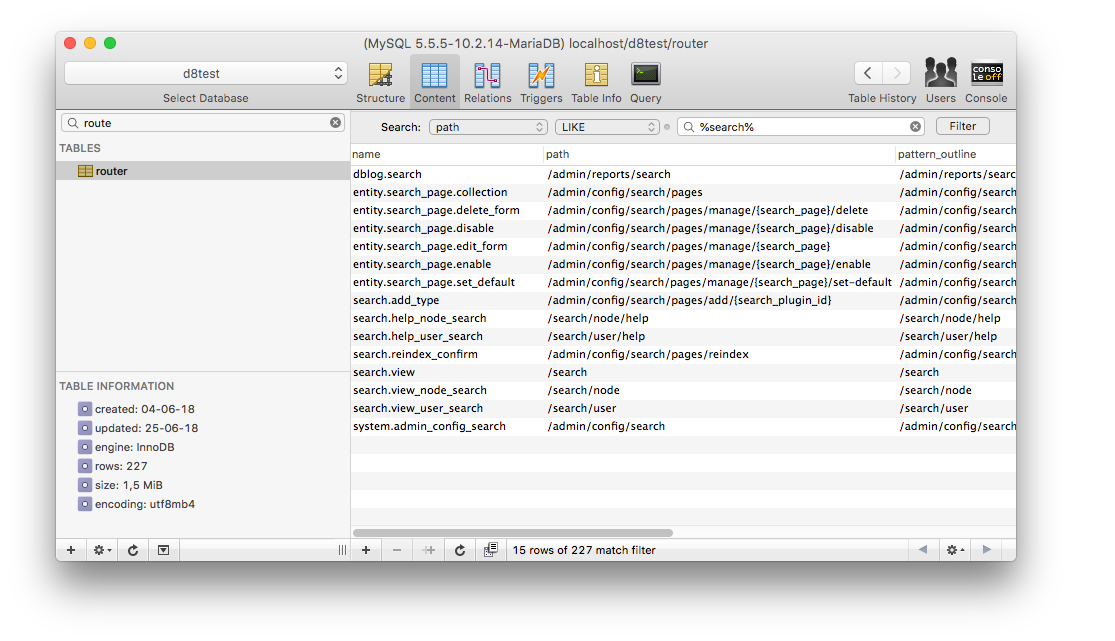Go back in Table History
This screenshot has width=1115, height=641.
pyautogui.click(x=867, y=72)
